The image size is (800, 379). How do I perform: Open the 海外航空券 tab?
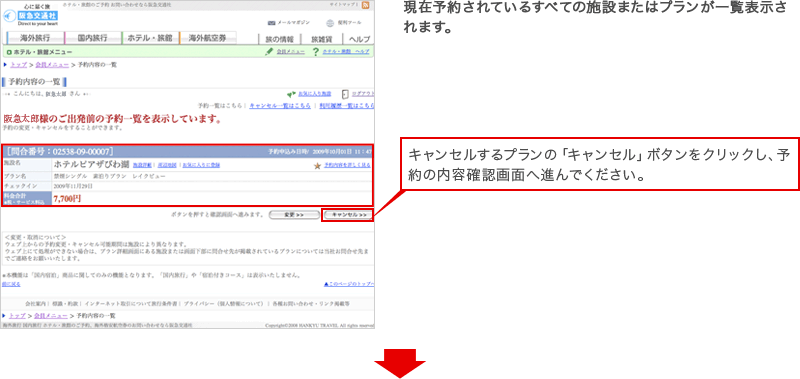[208, 38]
